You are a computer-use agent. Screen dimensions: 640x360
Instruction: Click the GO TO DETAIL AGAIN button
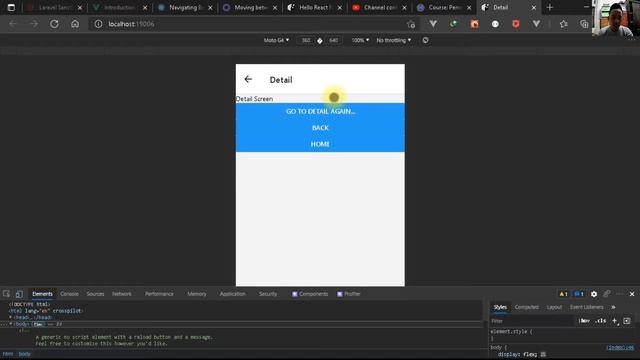pos(320,111)
